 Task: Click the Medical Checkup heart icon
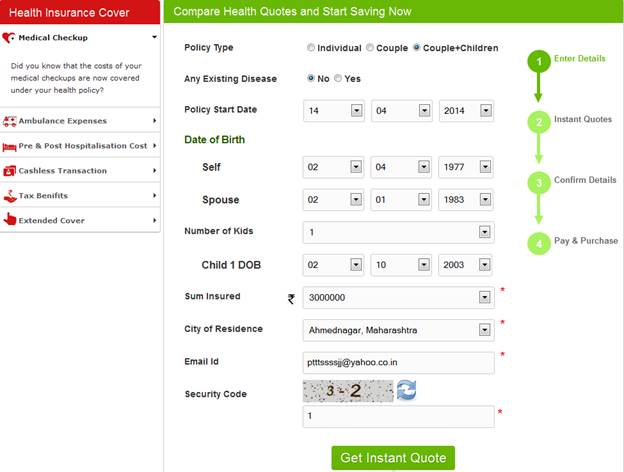10,38
